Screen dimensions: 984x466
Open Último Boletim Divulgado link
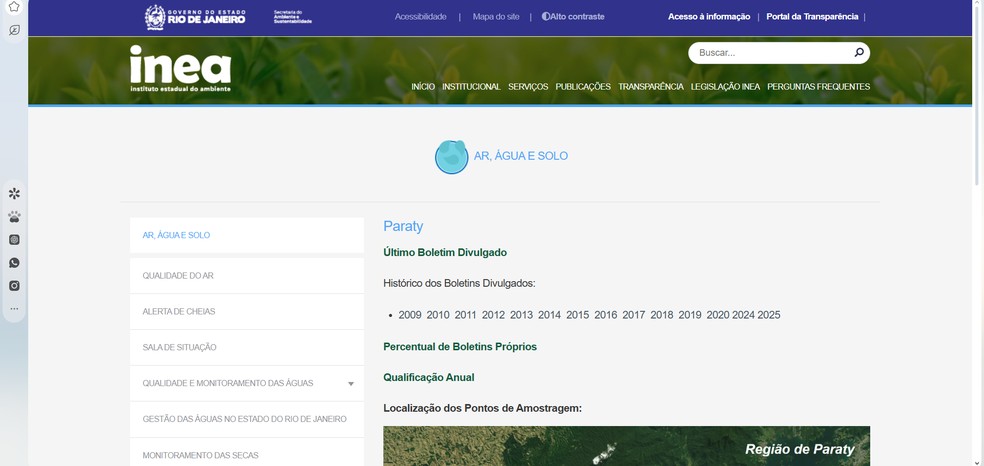point(445,253)
